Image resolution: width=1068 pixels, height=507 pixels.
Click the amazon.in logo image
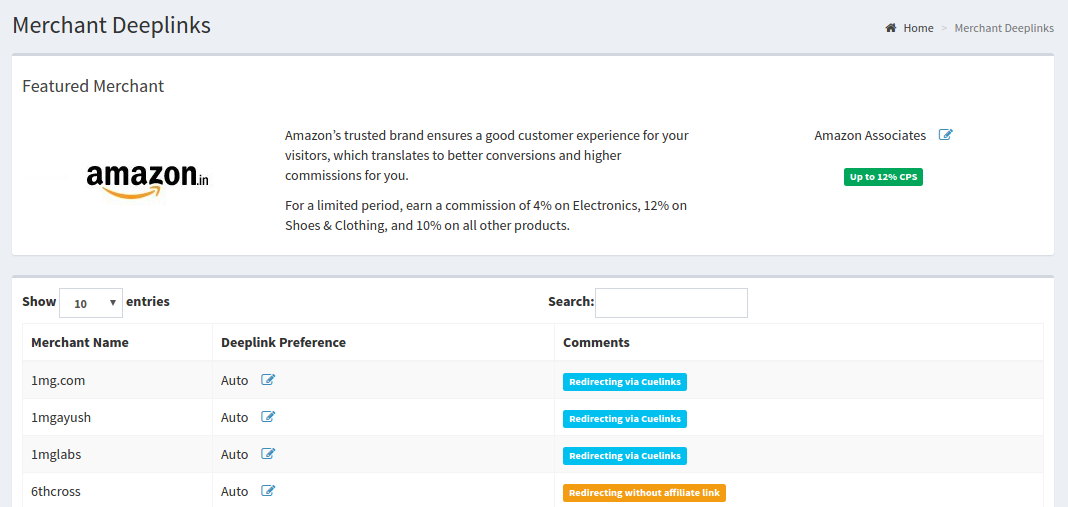pyautogui.click(x=148, y=181)
